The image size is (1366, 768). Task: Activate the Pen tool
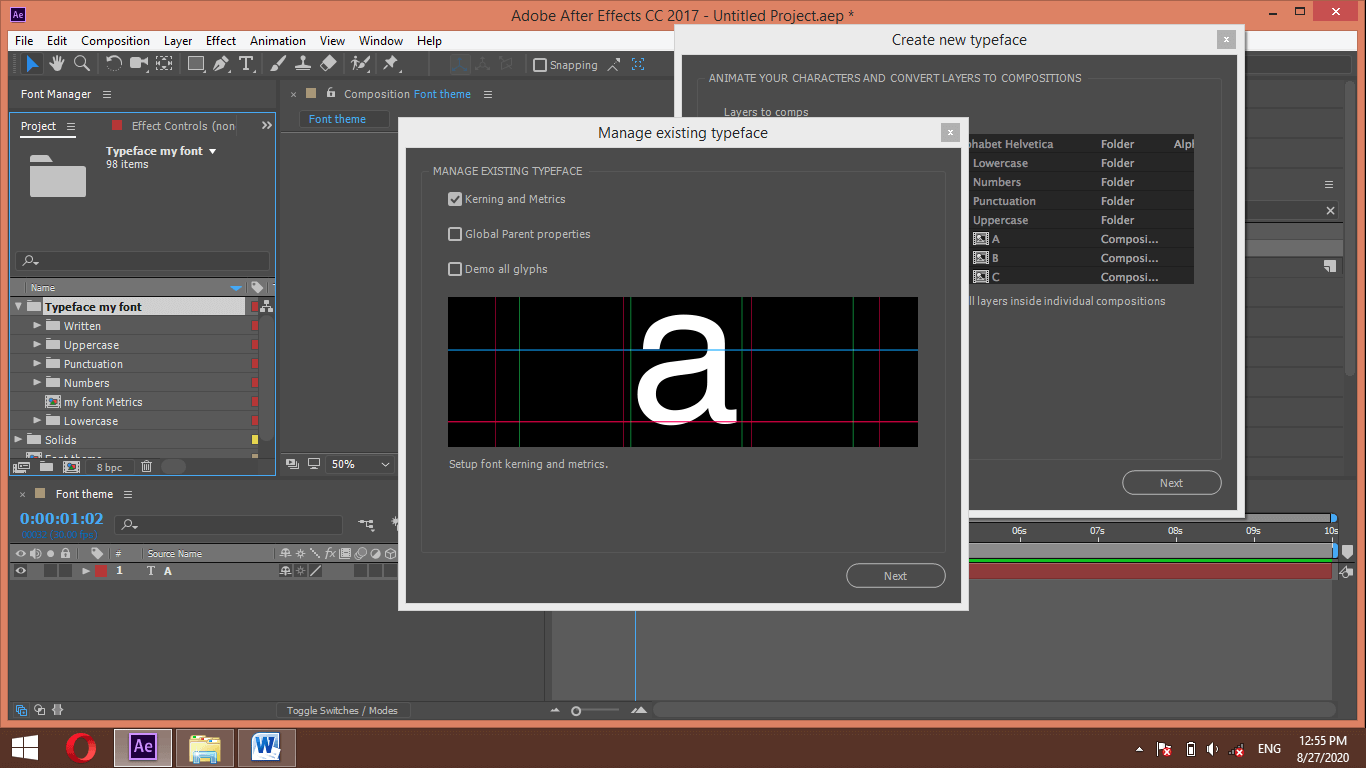222,64
